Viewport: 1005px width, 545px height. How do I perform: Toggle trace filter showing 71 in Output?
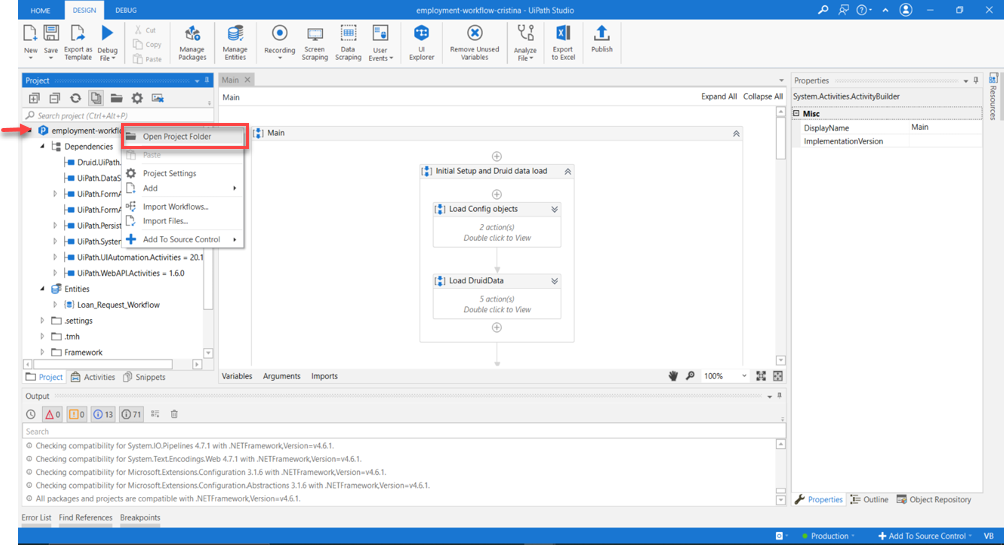[x=131, y=414]
